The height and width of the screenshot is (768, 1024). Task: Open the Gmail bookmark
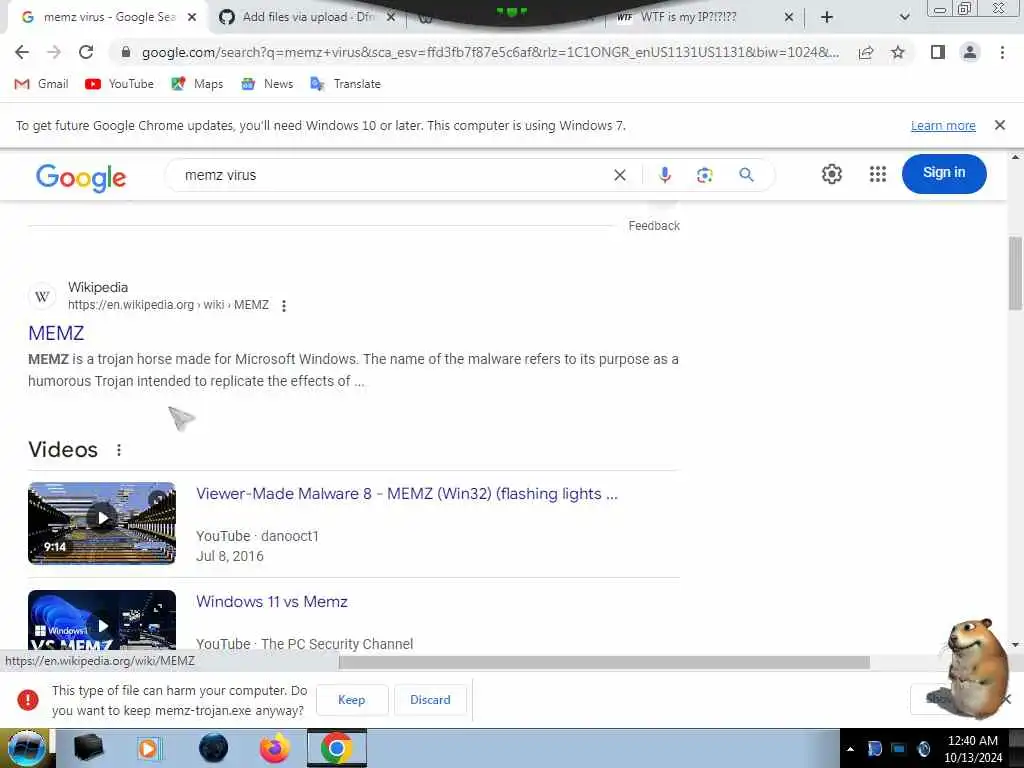[41, 84]
